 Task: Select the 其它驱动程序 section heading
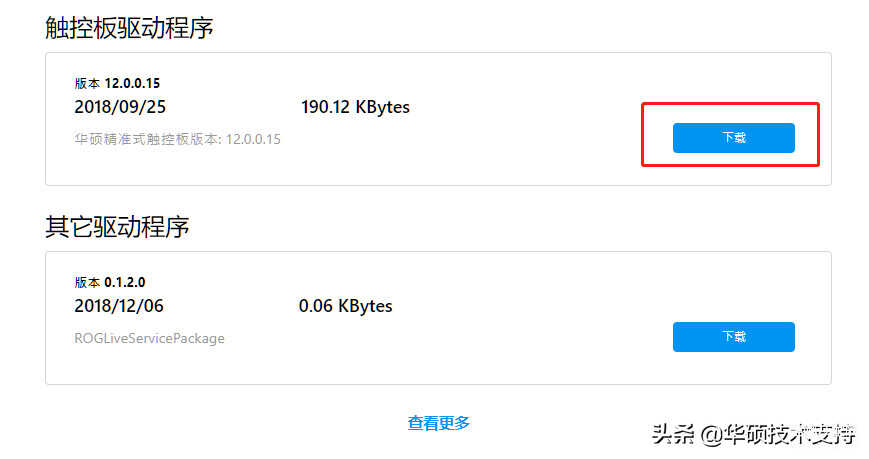(117, 227)
